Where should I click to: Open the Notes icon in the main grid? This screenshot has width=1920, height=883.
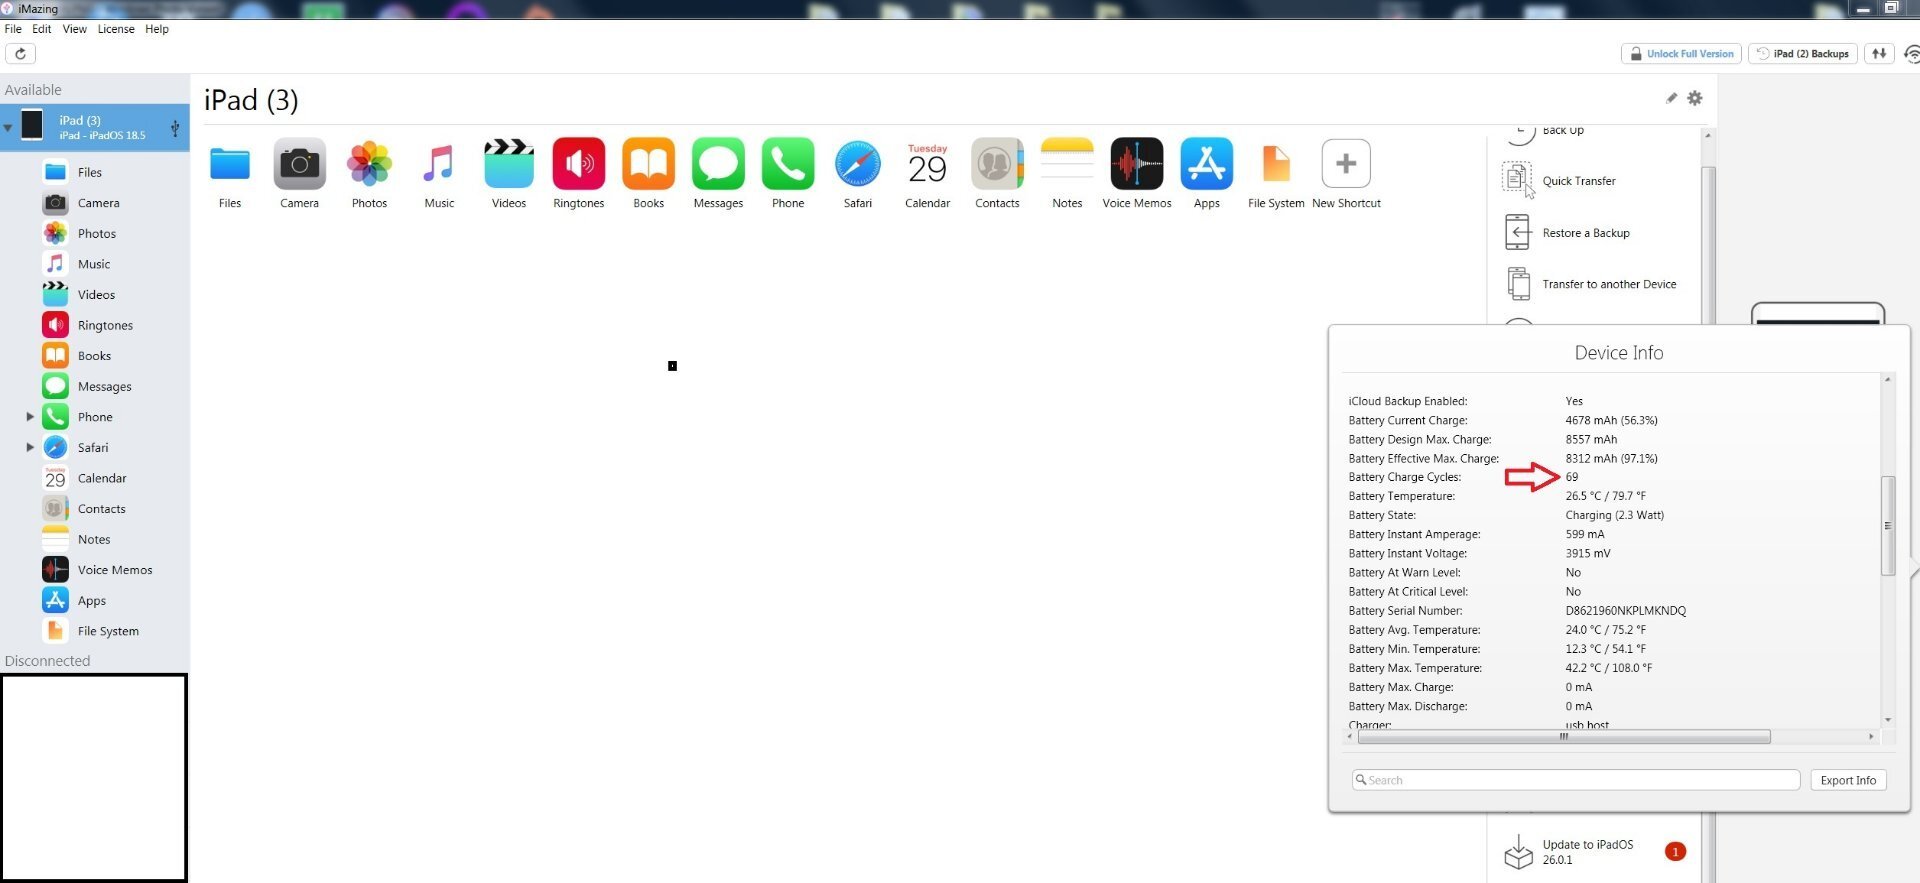1067,164
